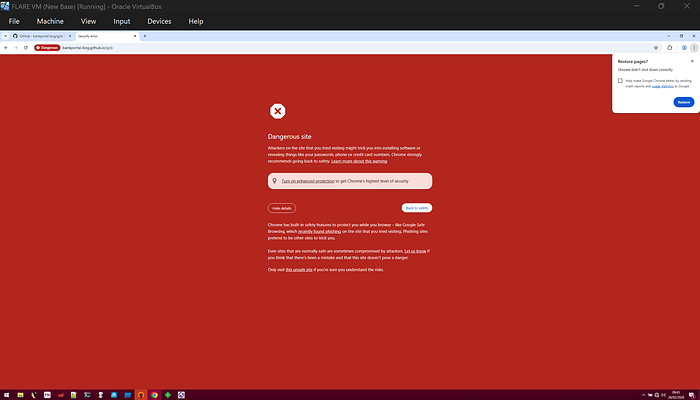The width and height of the screenshot is (700, 400).
Task: Select the Security error tab
Action: click(106, 36)
